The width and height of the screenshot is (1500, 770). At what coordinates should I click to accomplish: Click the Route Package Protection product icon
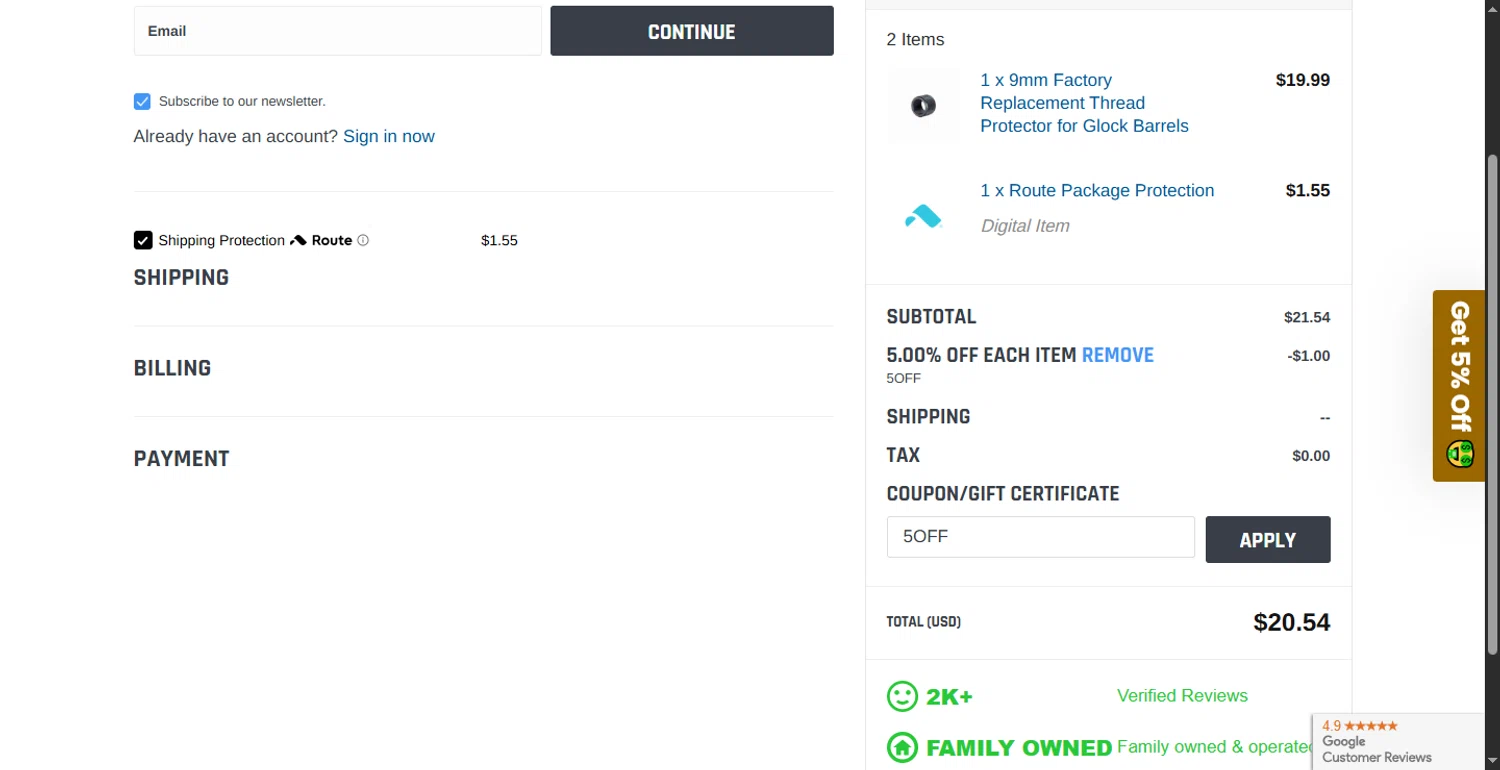click(923, 215)
